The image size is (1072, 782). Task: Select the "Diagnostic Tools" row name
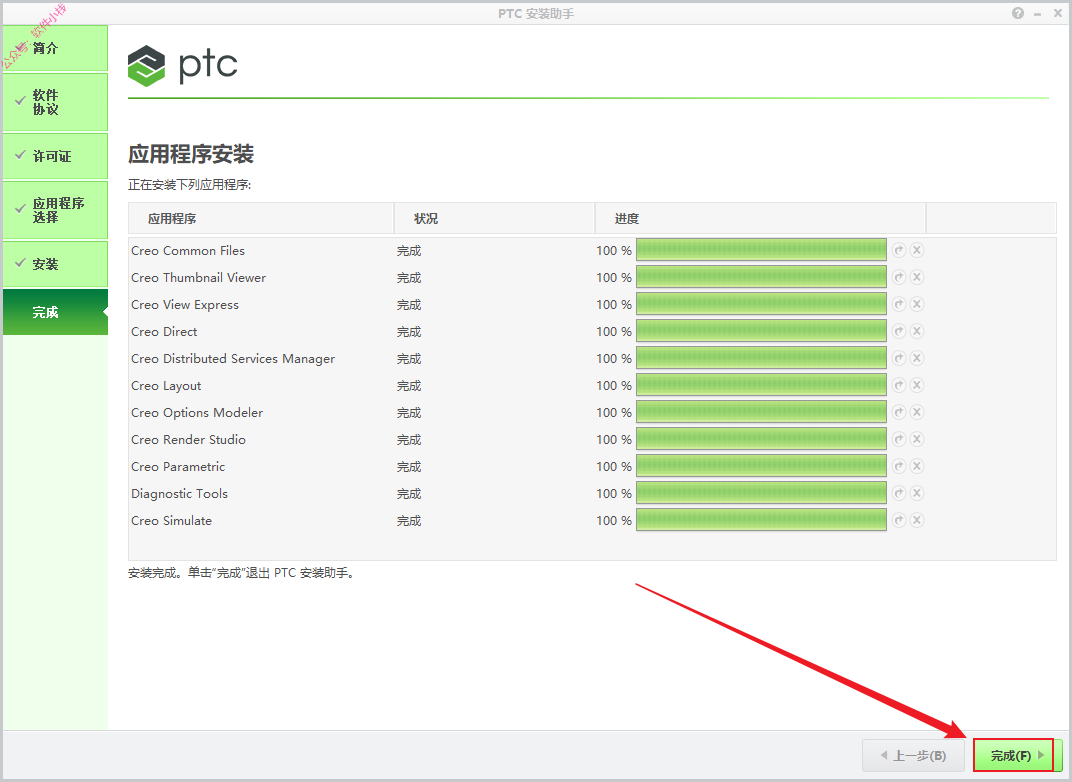[x=179, y=494]
